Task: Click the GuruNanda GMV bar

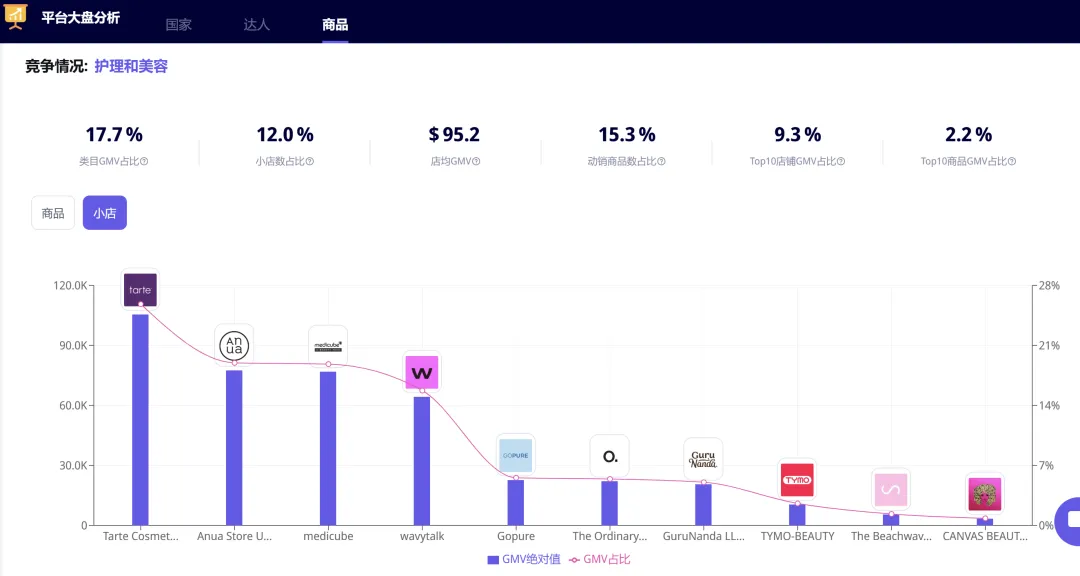Action: coord(703,504)
